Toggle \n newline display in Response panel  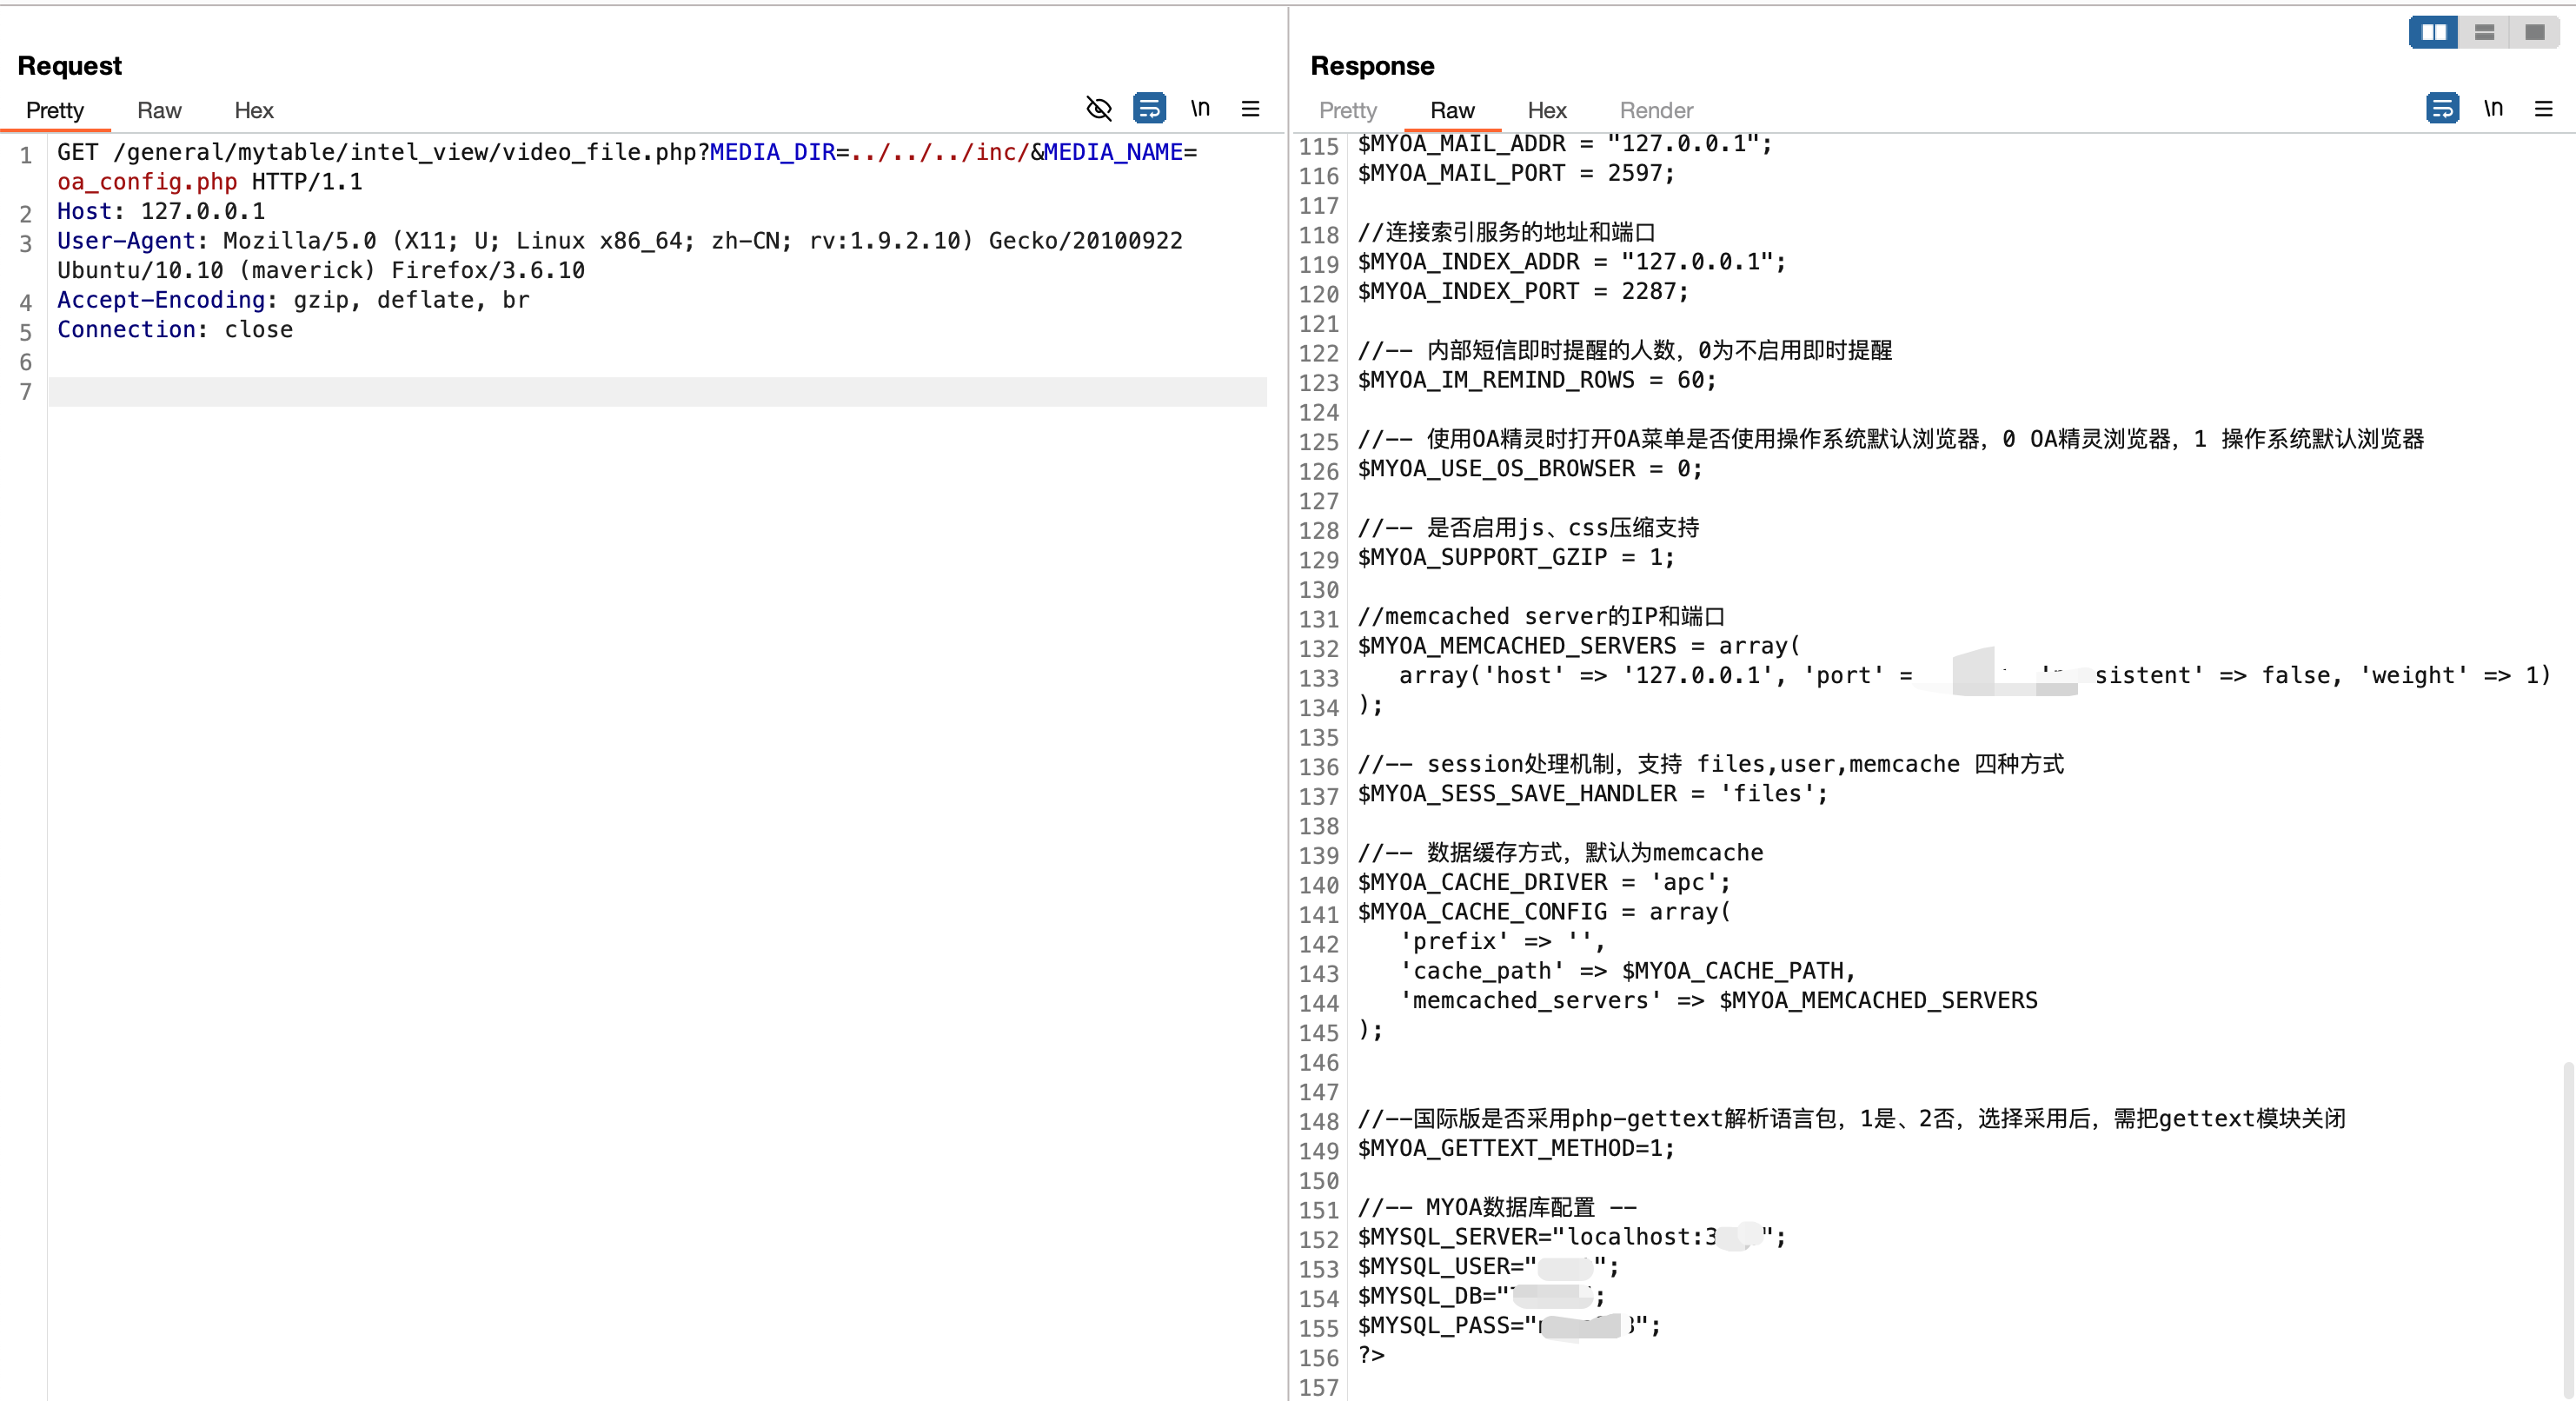click(x=2493, y=108)
